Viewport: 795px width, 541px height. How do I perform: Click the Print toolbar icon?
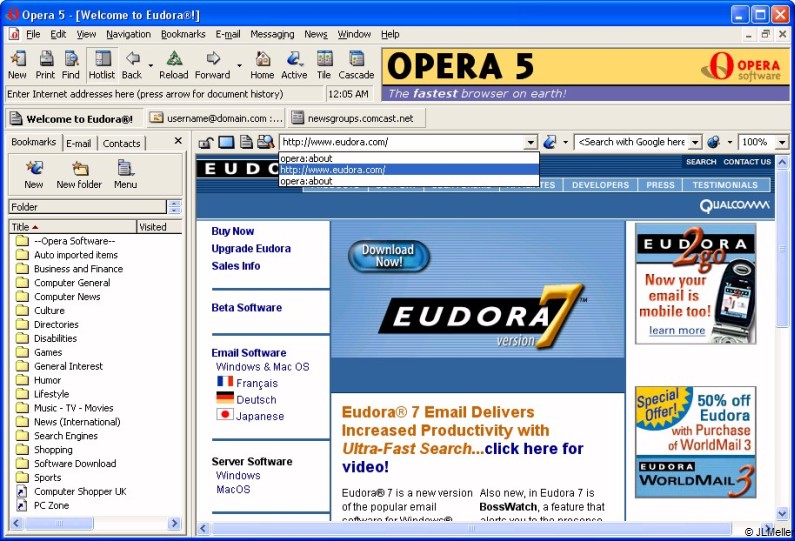click(45, 65)
